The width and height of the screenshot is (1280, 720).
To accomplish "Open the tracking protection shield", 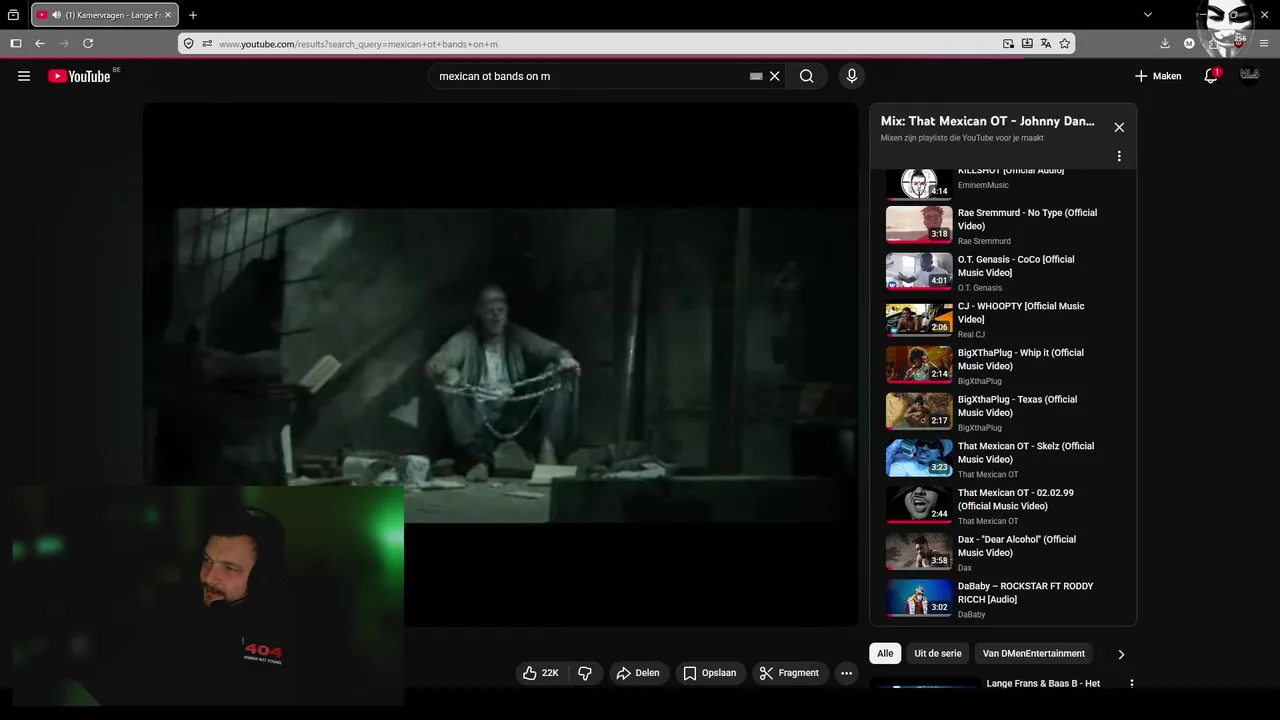I will 189,44.
